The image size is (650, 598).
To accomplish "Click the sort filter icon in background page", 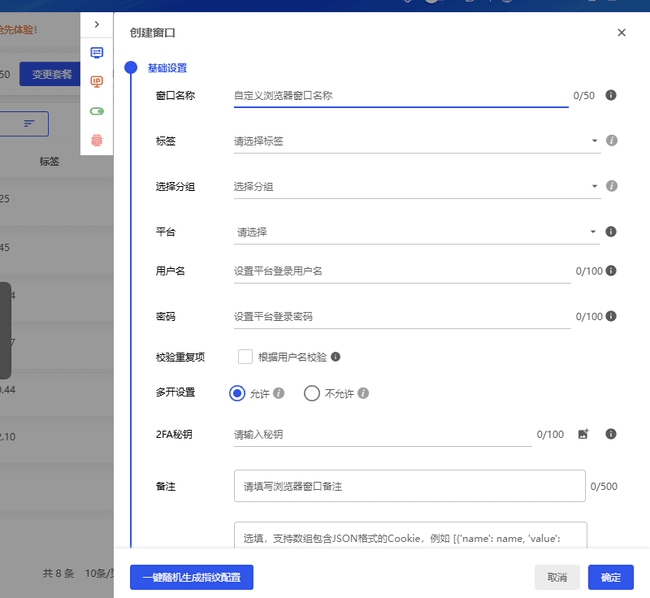I will click(x=29, y=123).
